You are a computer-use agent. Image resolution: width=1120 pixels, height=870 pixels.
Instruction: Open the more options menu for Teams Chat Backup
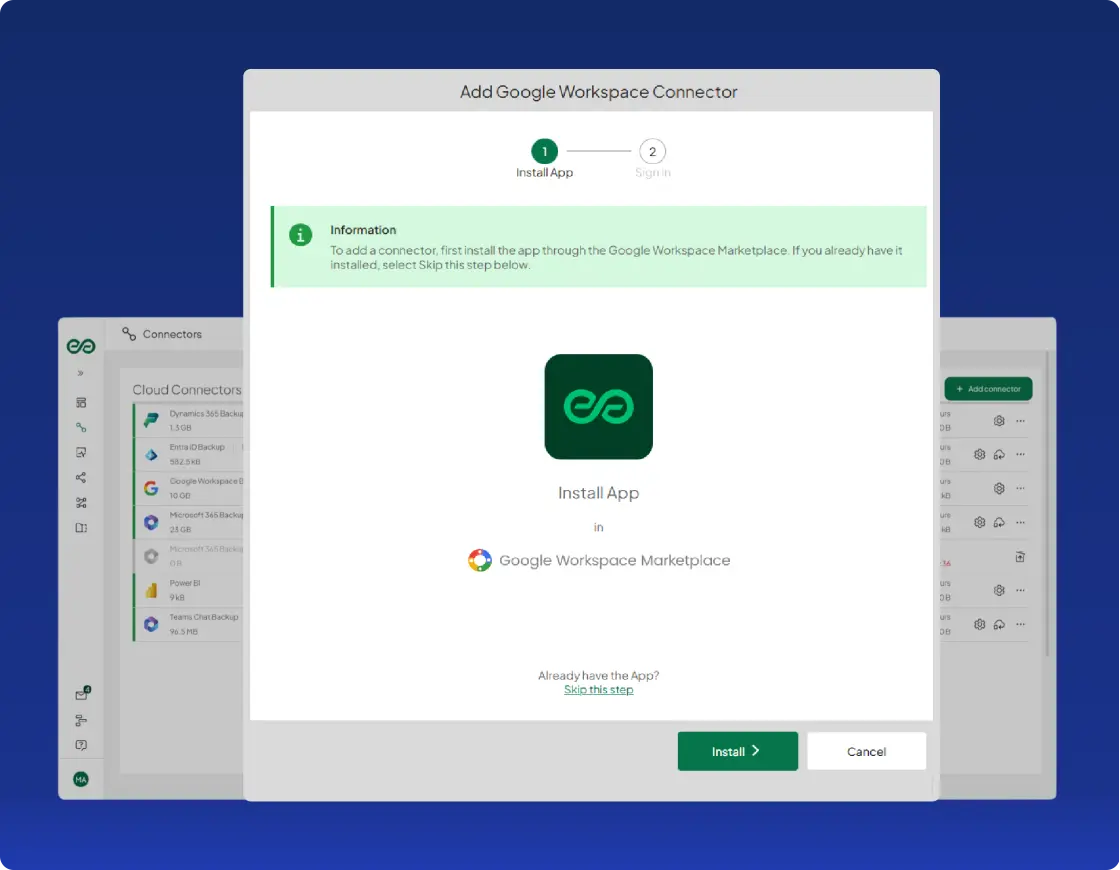(x=1020, y=624)
